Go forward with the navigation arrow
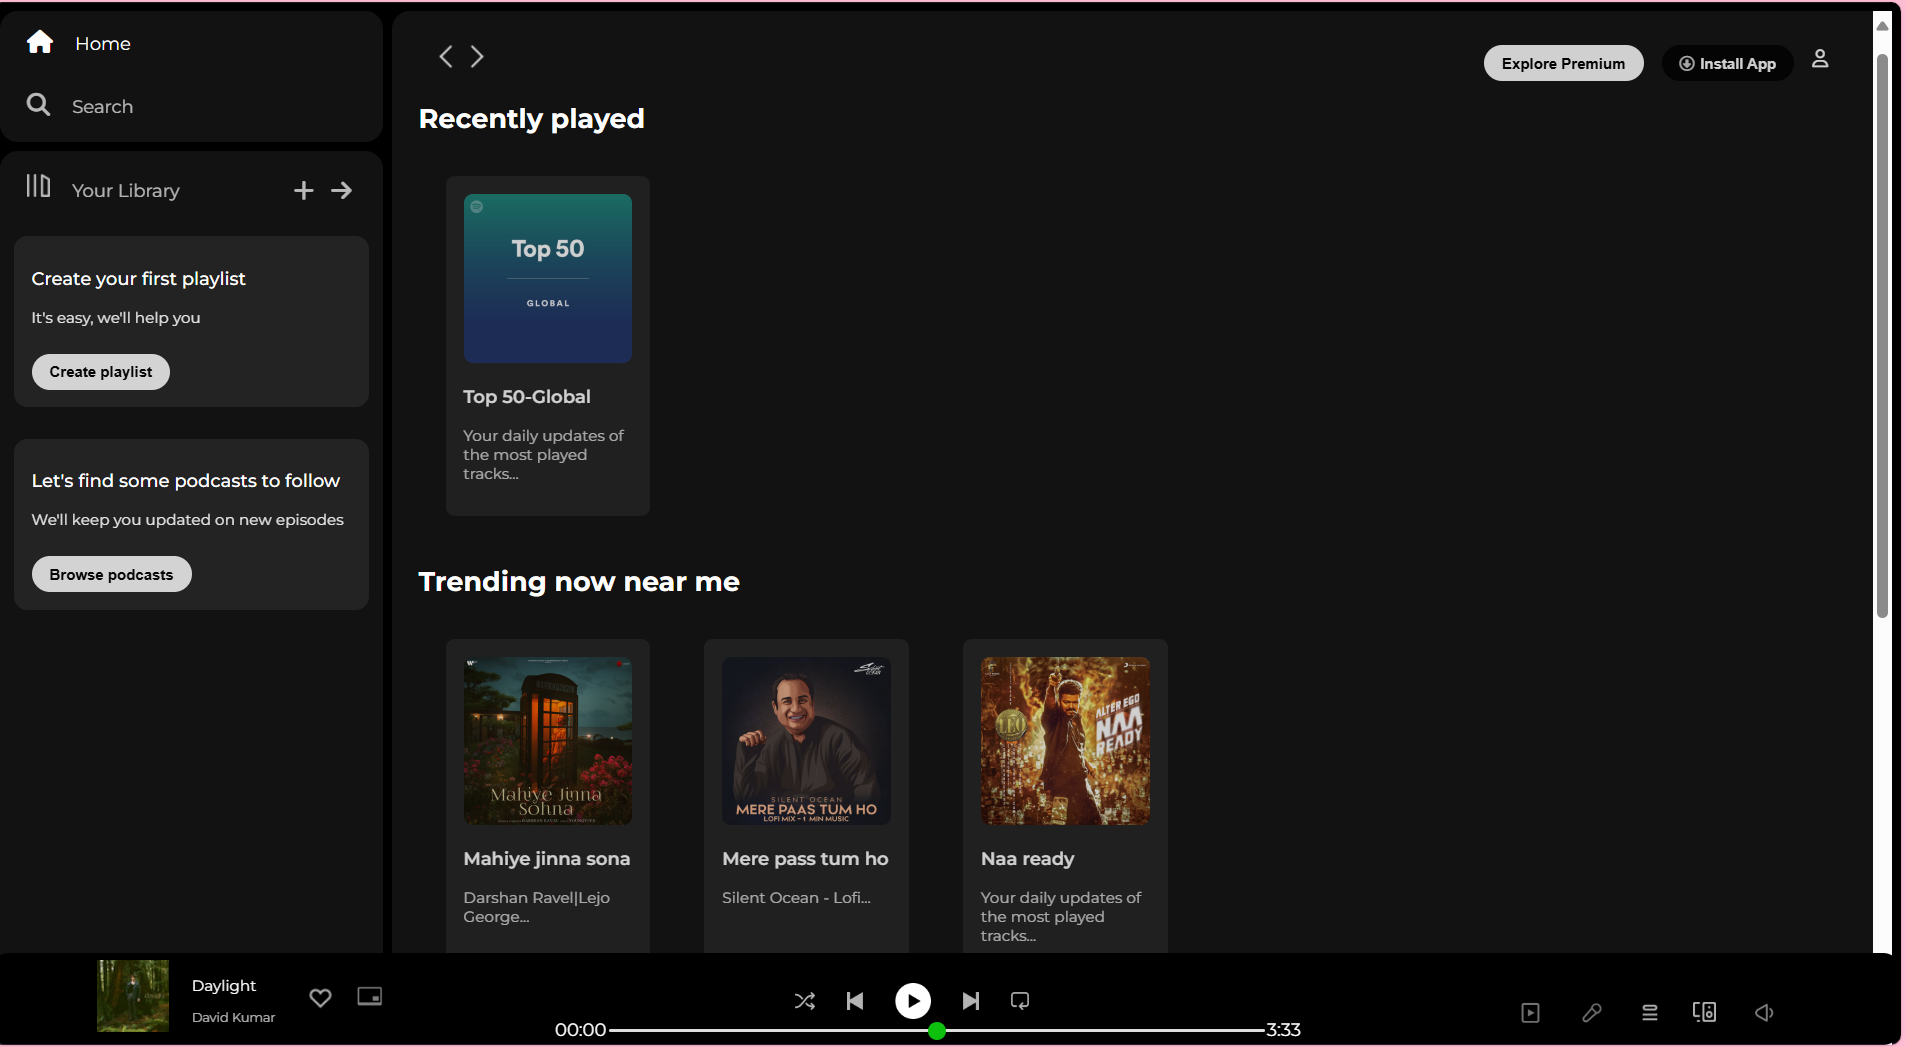The image size is (1905, 1047). tap(478, 56)
